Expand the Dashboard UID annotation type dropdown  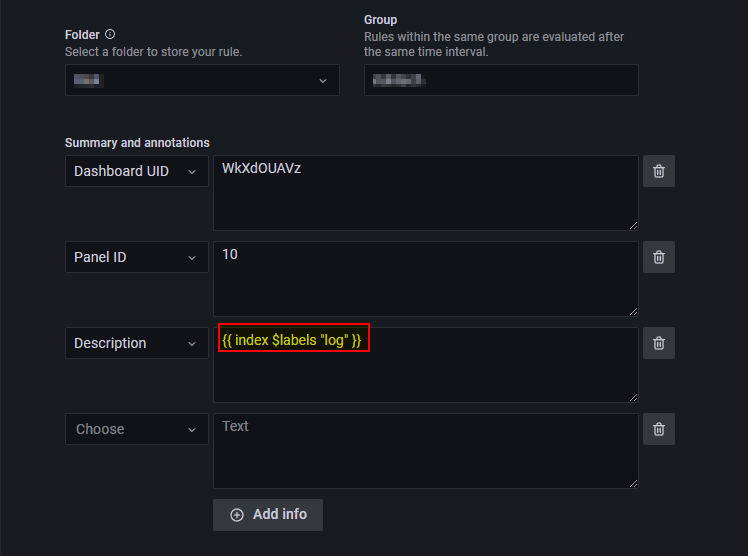point(137,171)
